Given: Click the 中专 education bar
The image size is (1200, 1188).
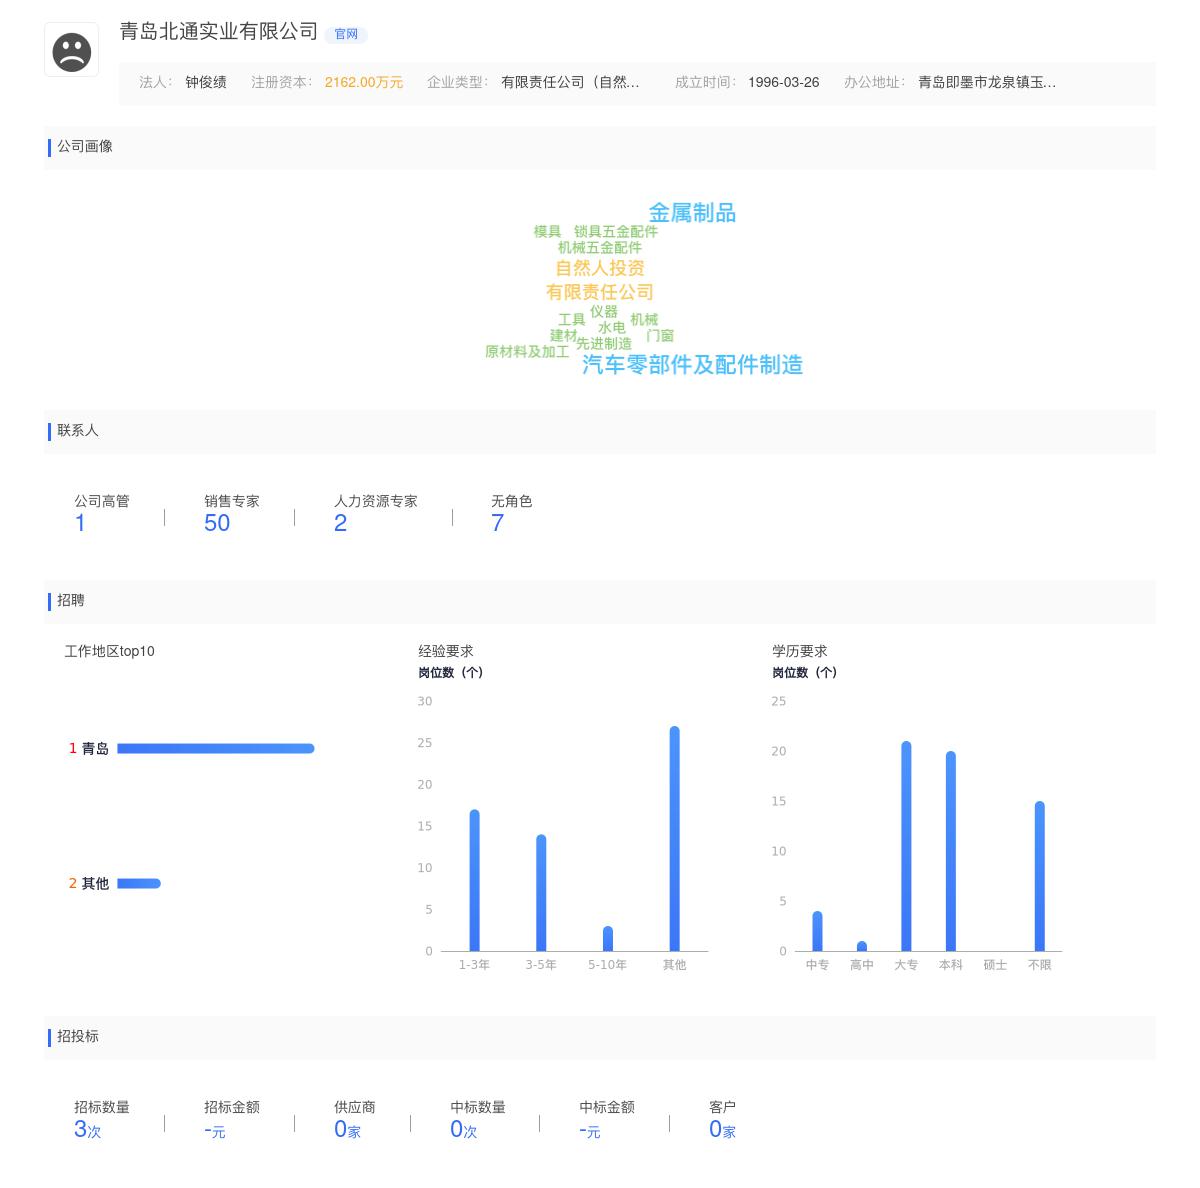Looking at the screenshot, I should click(817, 931).
